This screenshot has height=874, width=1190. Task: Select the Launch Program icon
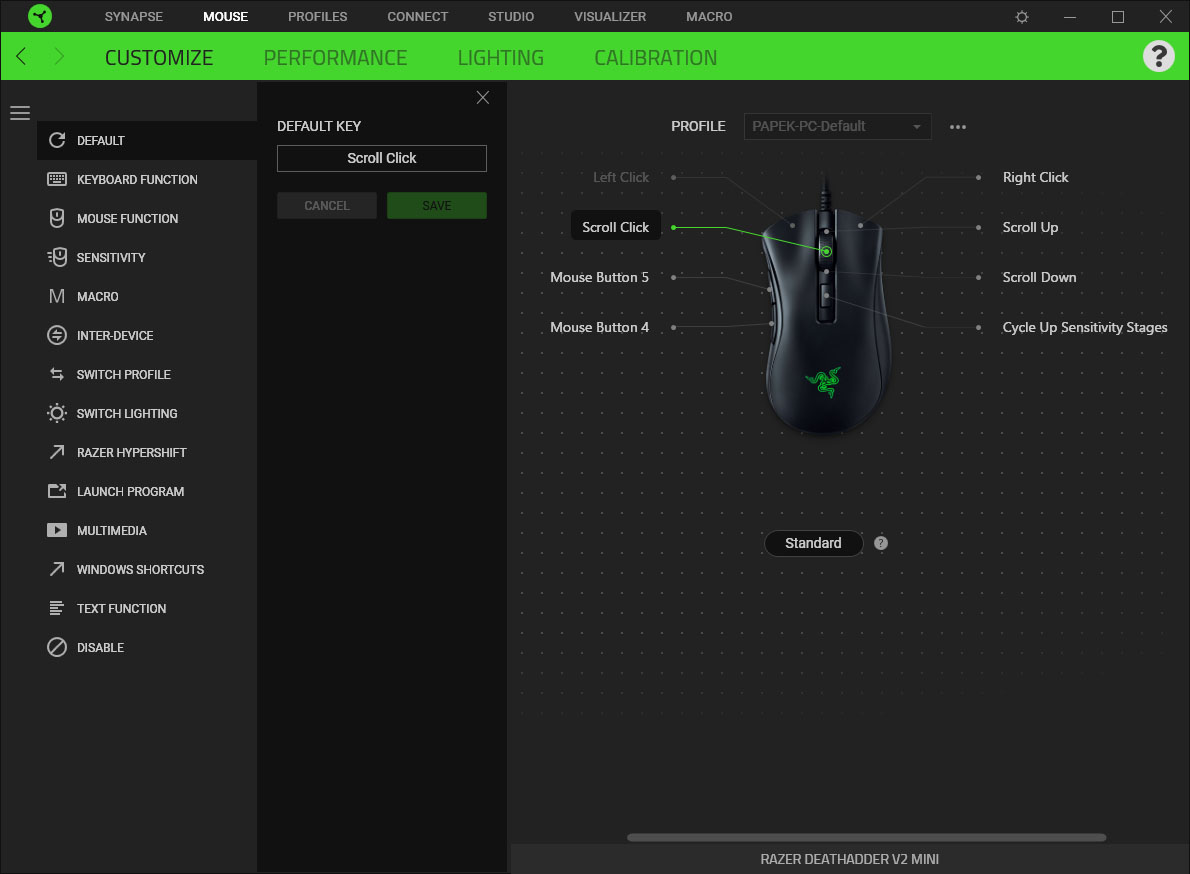57,491
